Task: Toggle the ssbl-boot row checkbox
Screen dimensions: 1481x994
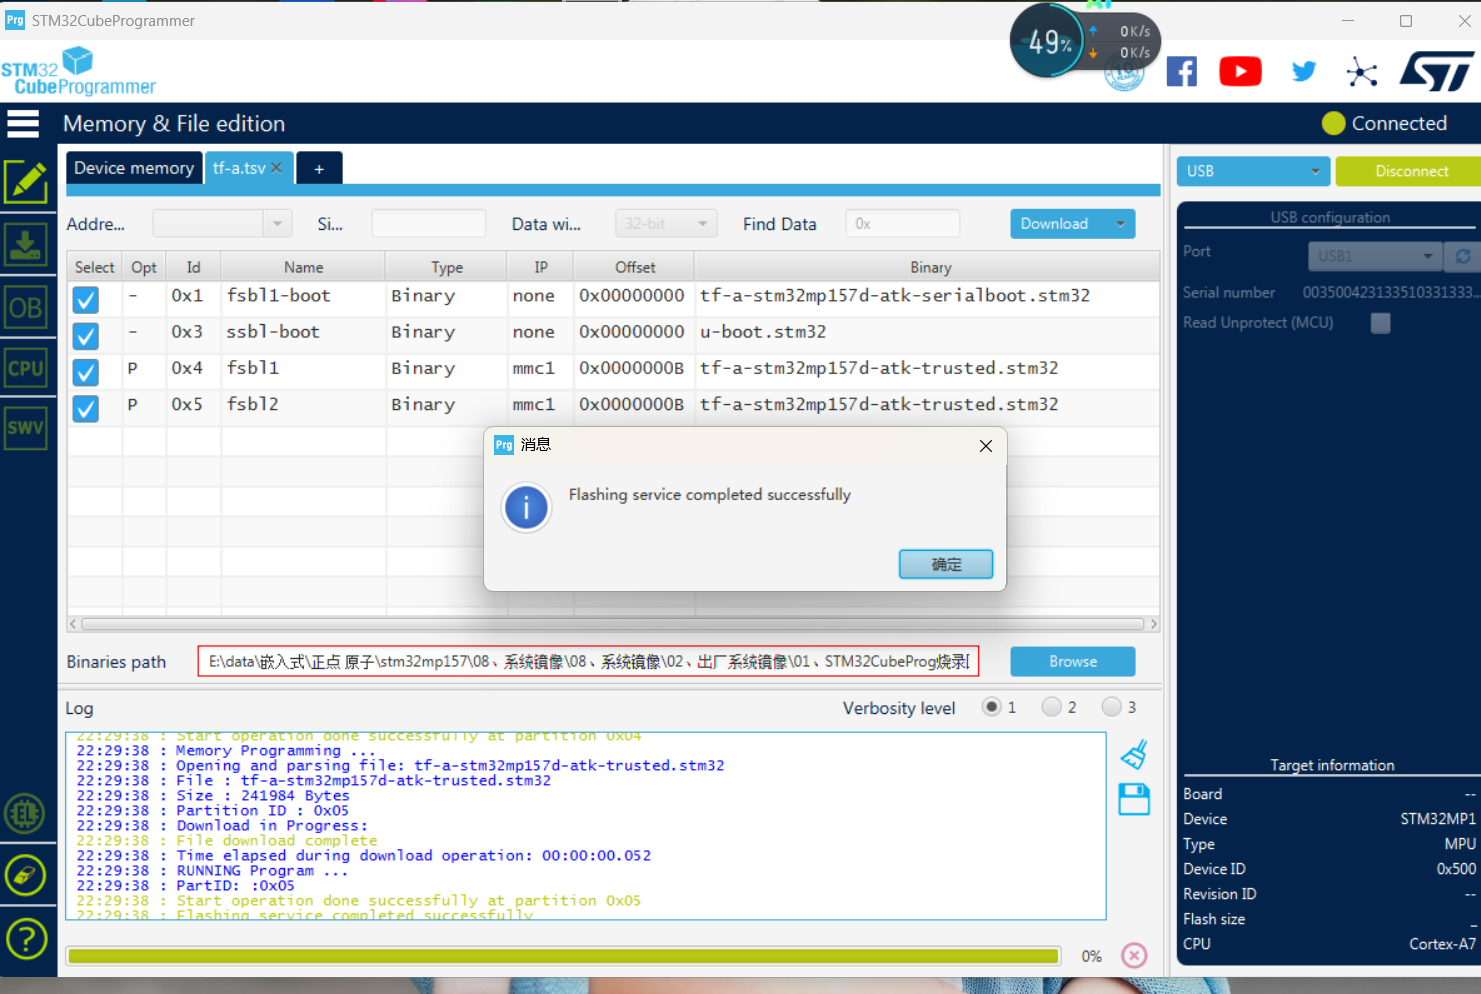Action: pos(86,335)
